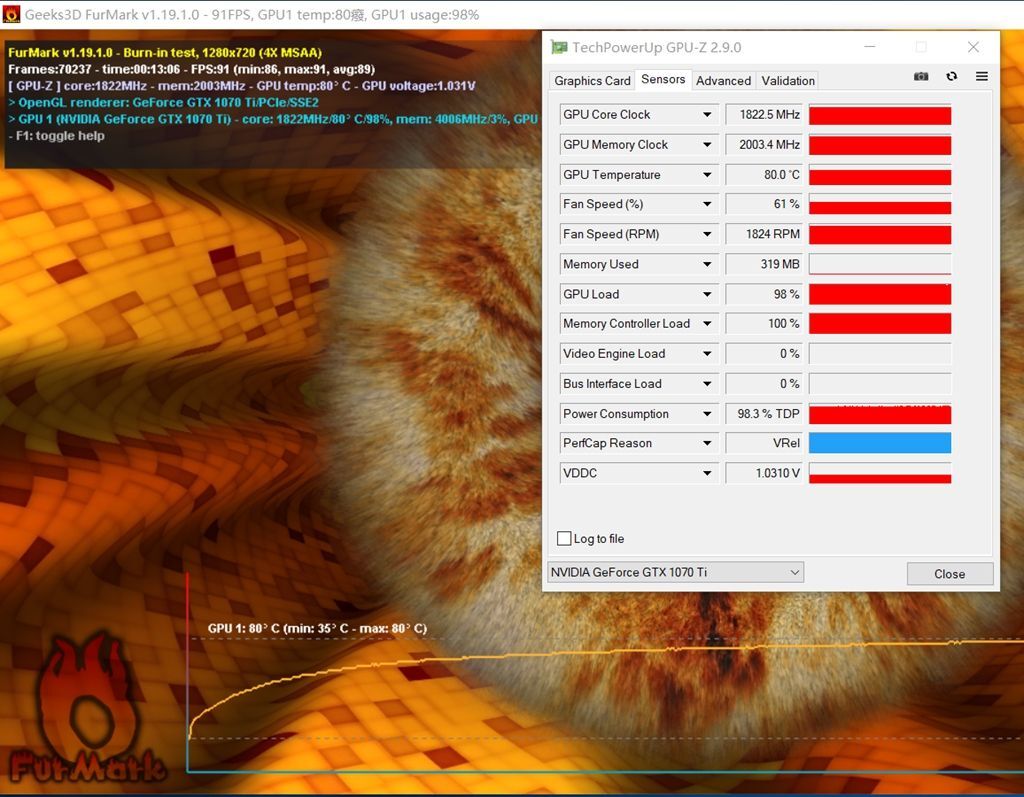Click the GPU Temperature history graph
Screen dimensions: 1024x797
(880, 175)
